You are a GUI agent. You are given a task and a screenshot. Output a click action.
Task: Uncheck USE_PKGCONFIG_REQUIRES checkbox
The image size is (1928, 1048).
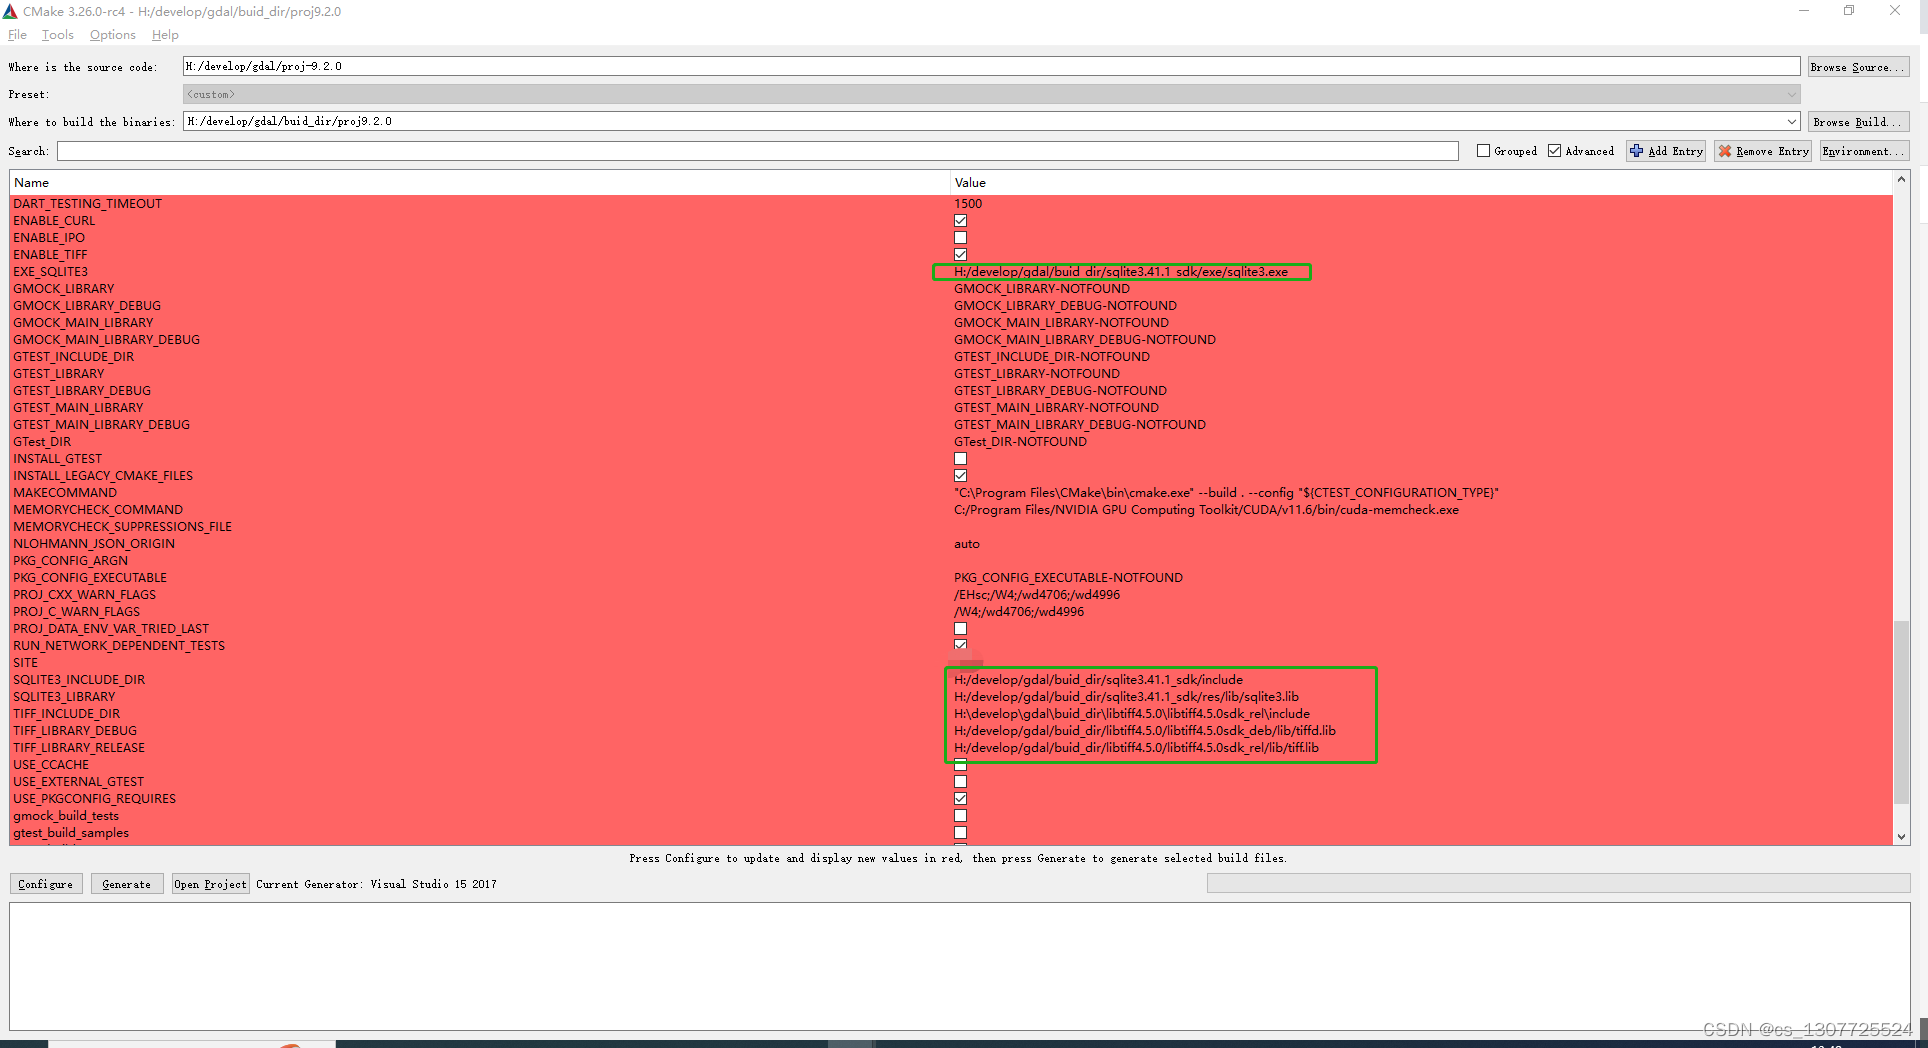[960, 799]
